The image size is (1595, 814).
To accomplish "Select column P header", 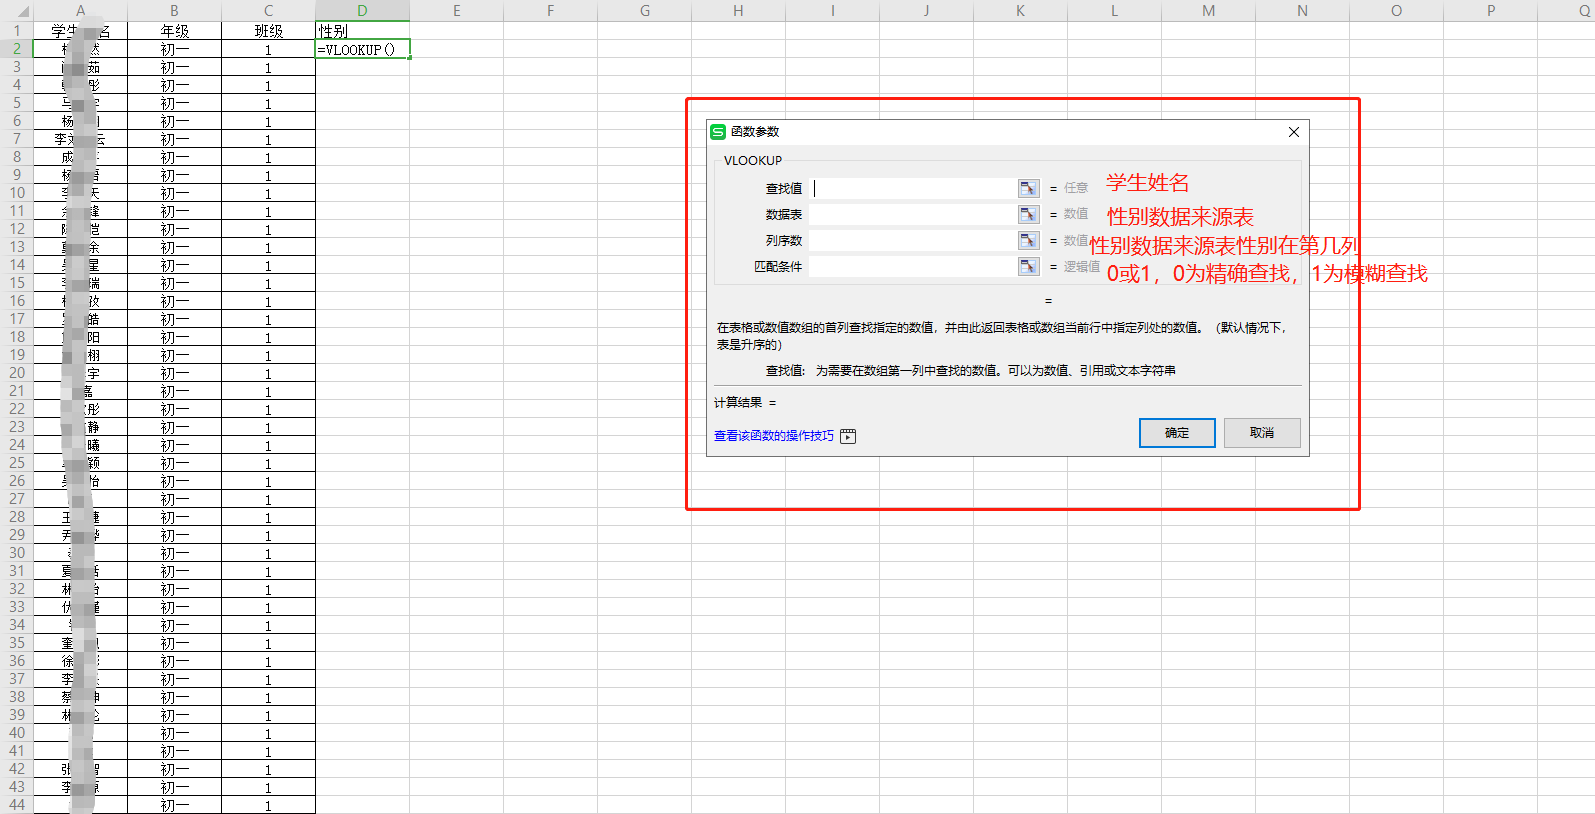I will 1490,11.
